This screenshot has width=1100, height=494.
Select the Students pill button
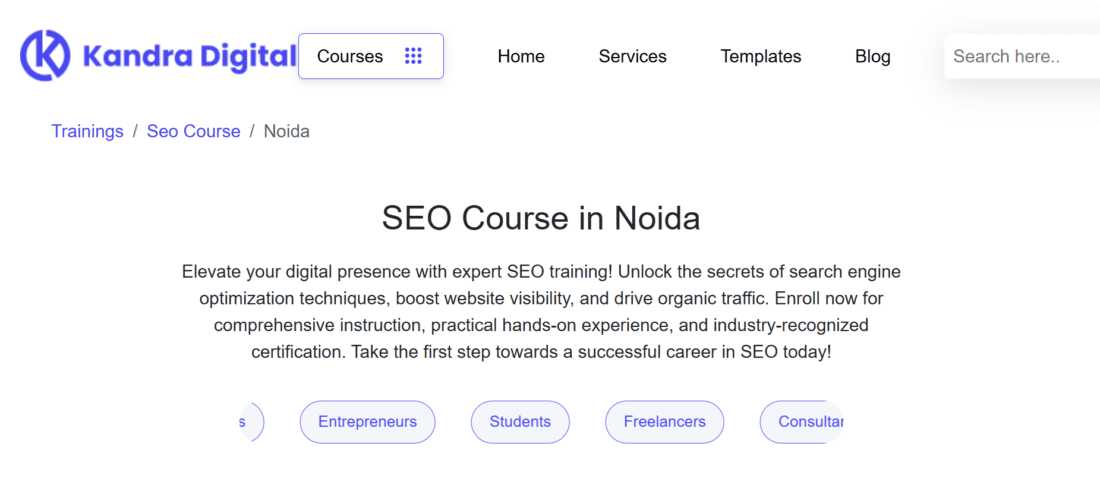521,422
